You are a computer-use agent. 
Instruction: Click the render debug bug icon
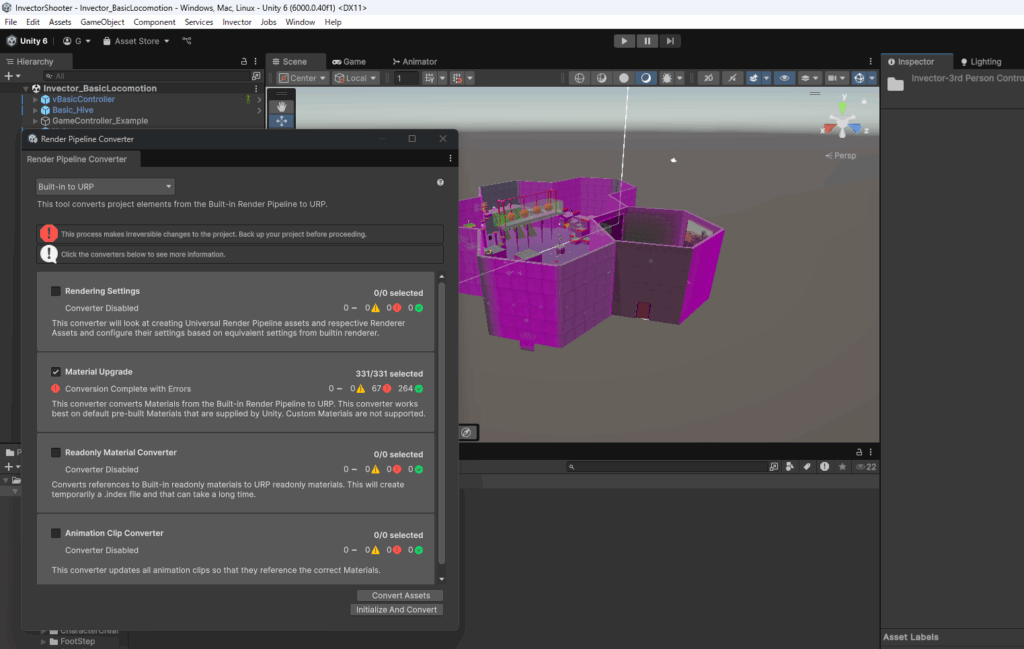click(x=666, y=78)
